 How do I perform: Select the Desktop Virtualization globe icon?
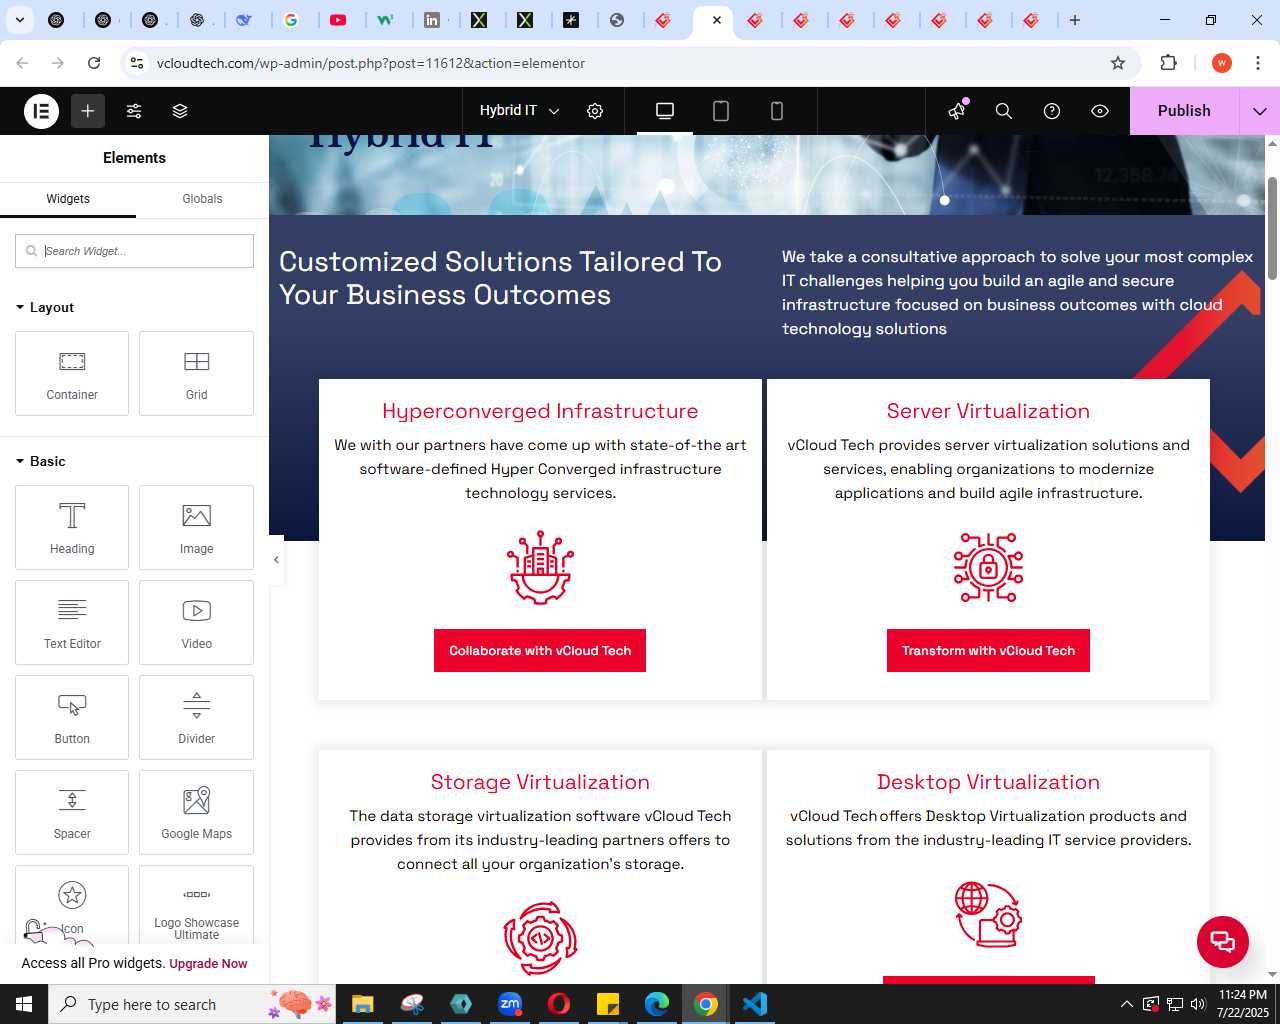tap(988, 914)
